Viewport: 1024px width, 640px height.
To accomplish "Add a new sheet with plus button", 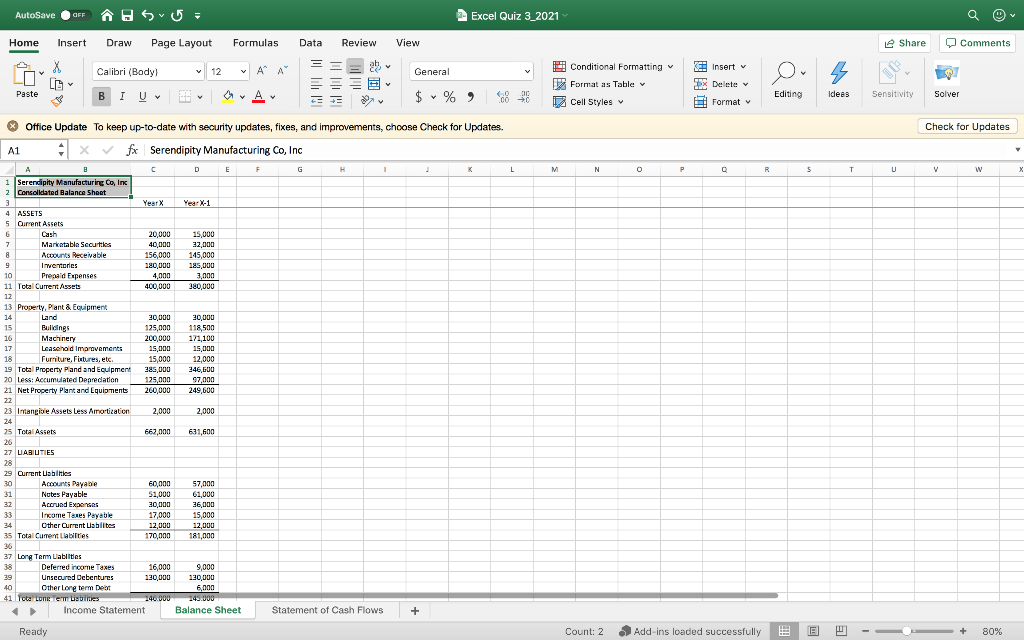I will coord(415,611).
